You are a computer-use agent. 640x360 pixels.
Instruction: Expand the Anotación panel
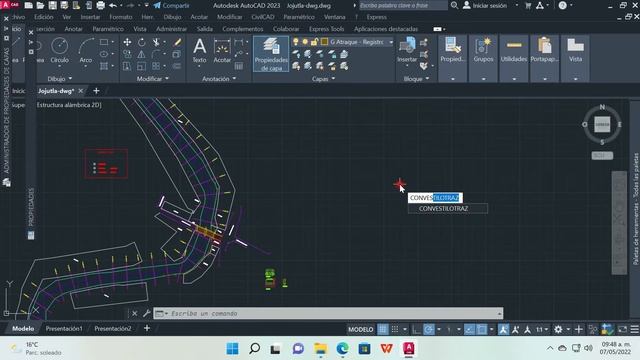click(x=219, y=78)
